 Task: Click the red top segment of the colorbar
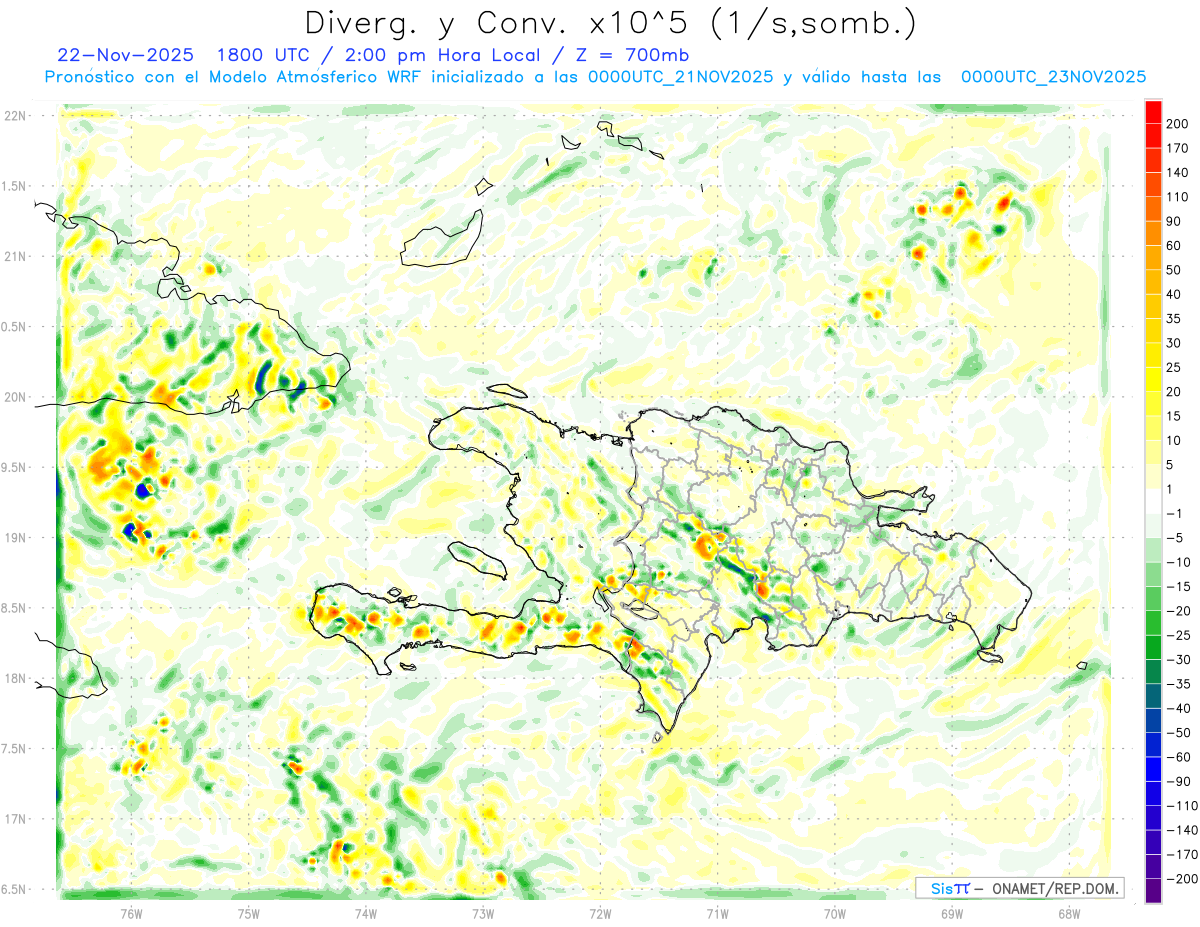(1153, 112)
